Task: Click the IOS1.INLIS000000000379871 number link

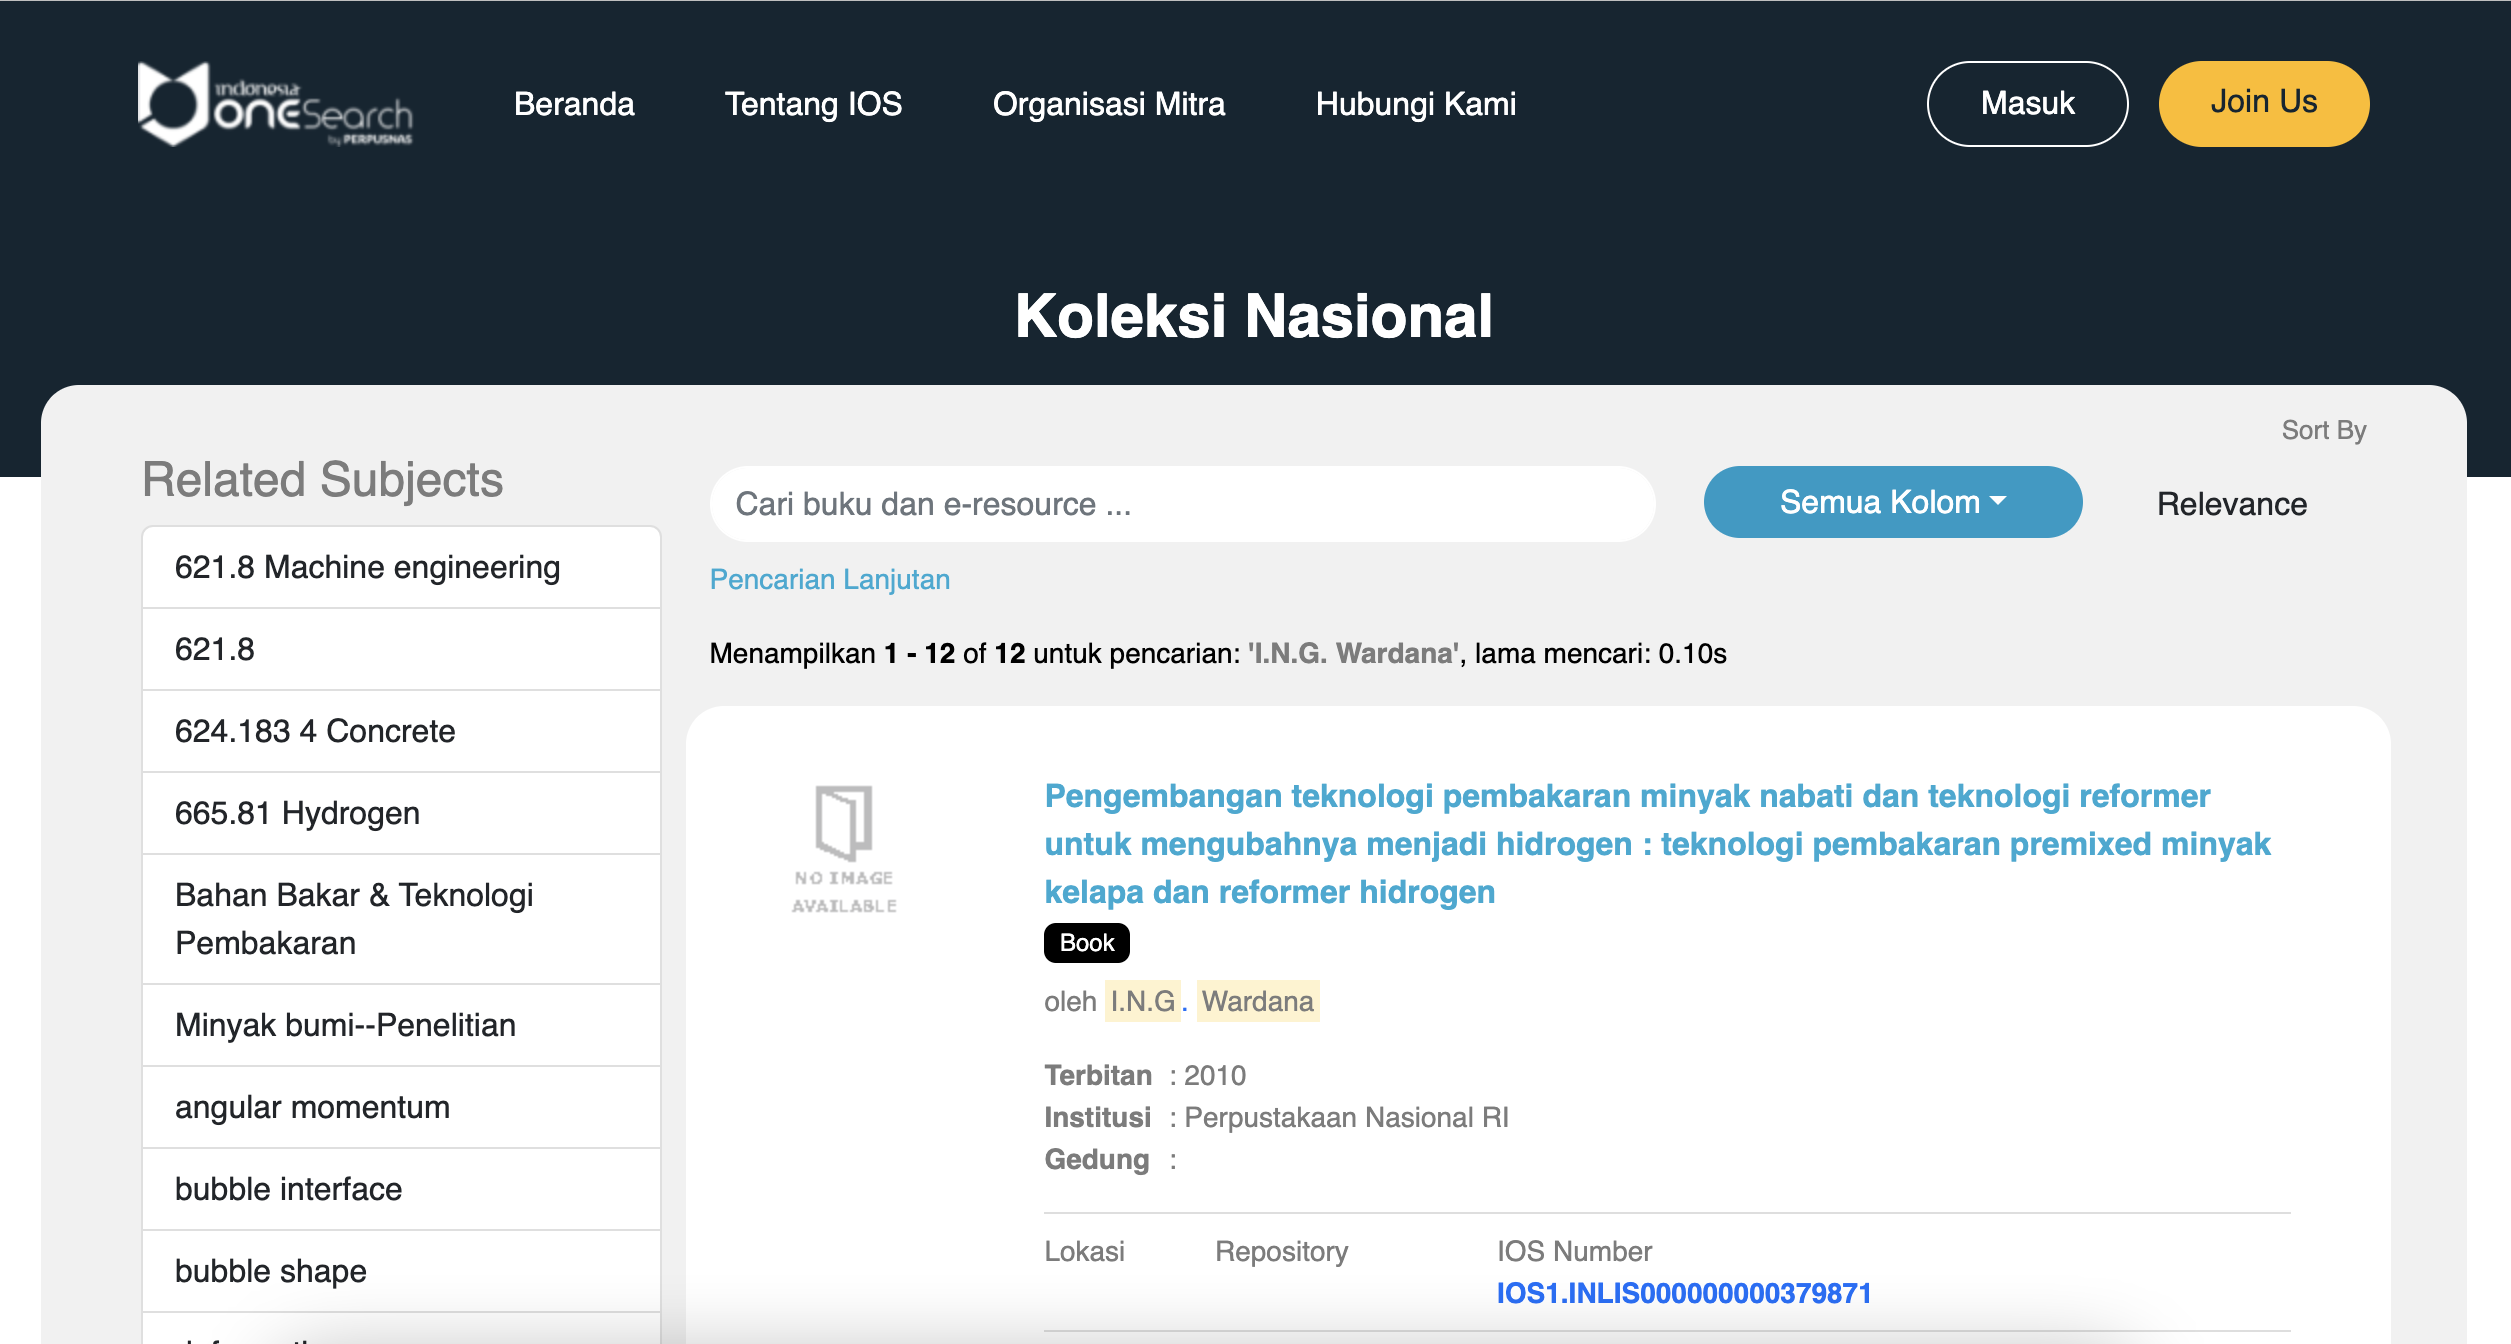Action: point(1683,1293)
